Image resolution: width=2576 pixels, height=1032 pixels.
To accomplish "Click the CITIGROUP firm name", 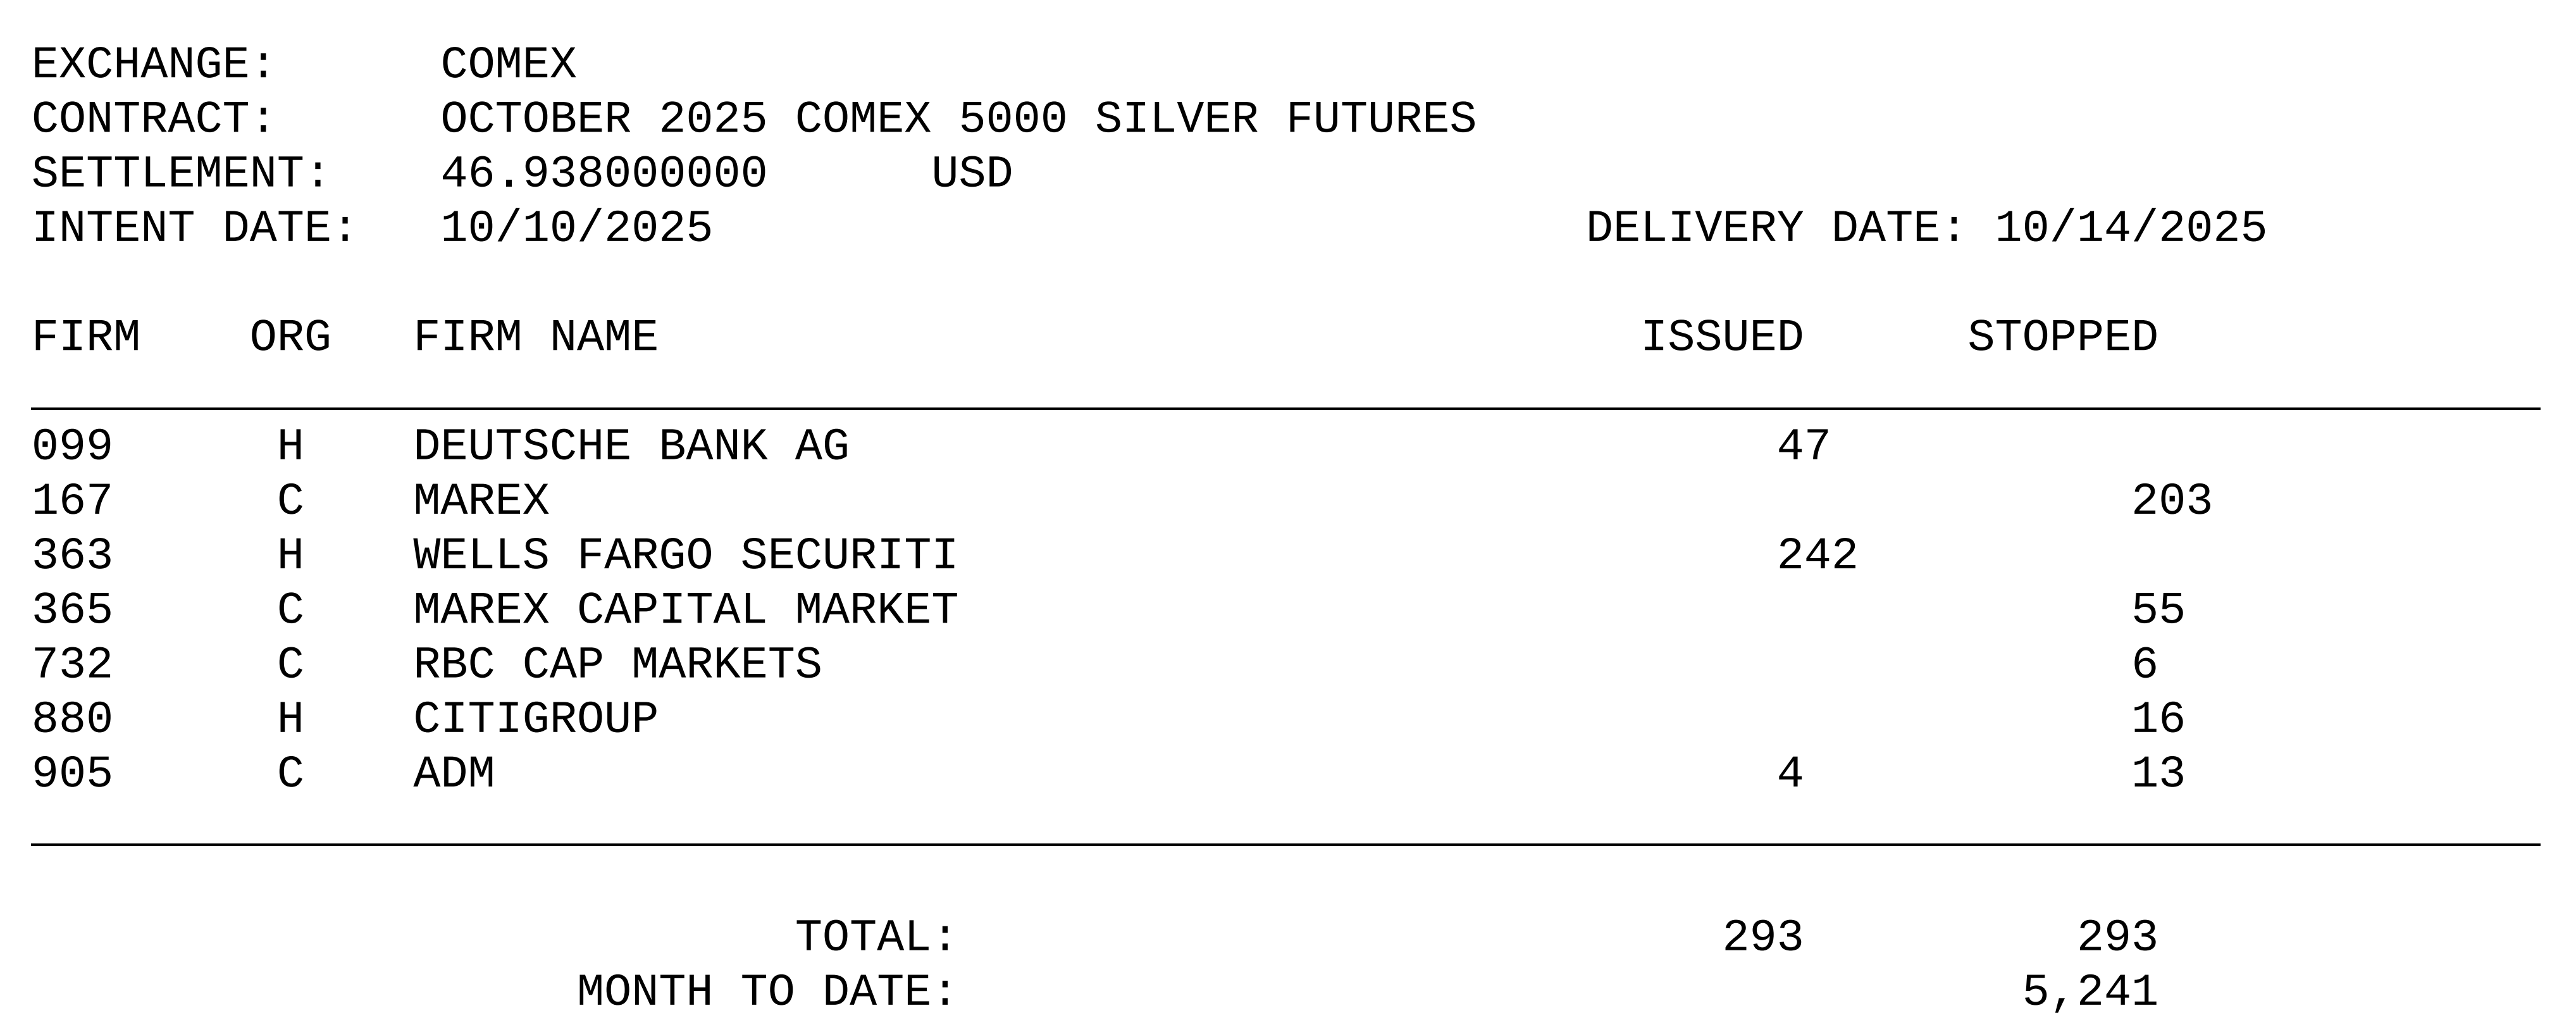I will [x=535, y=719].
